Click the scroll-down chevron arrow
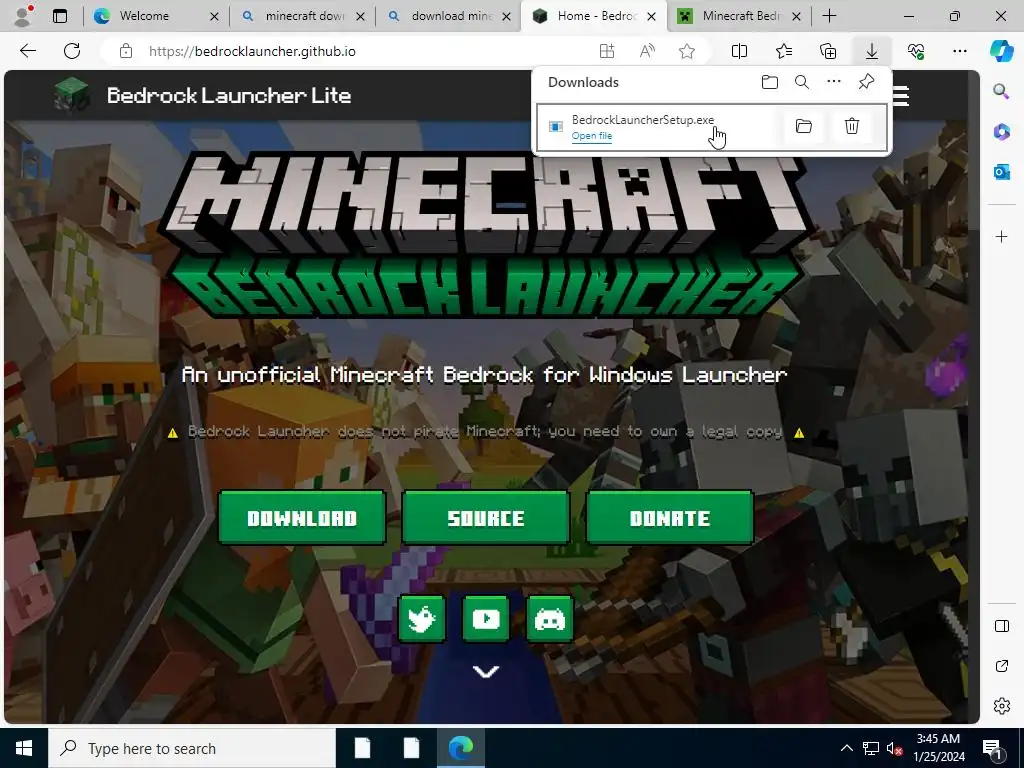 486,671
